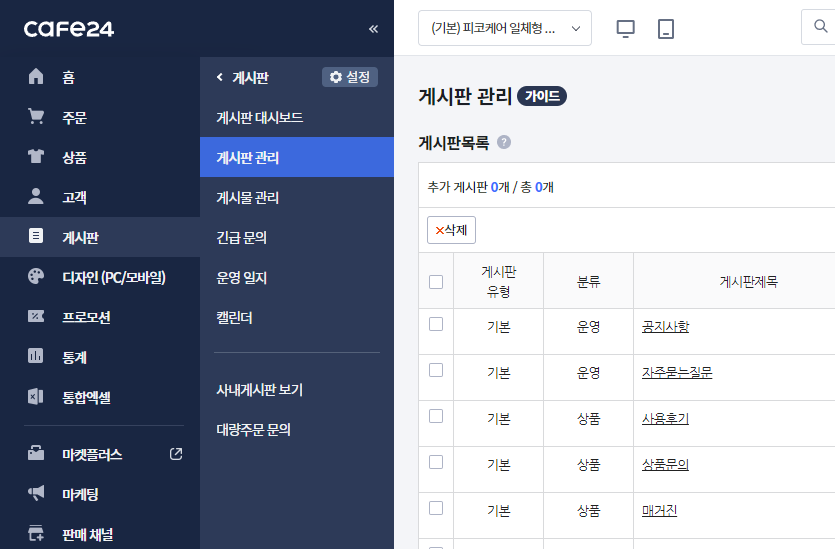
Task: Click the bar chart icon for 통계
Action: (36, 356)
